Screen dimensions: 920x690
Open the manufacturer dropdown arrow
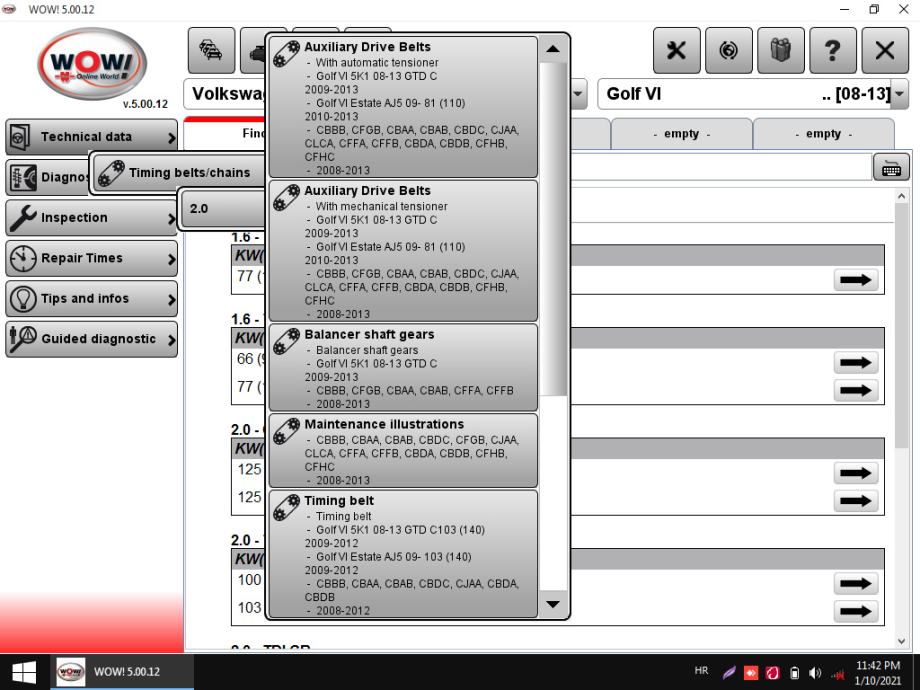pyautogui.click(x=578, y=94)
